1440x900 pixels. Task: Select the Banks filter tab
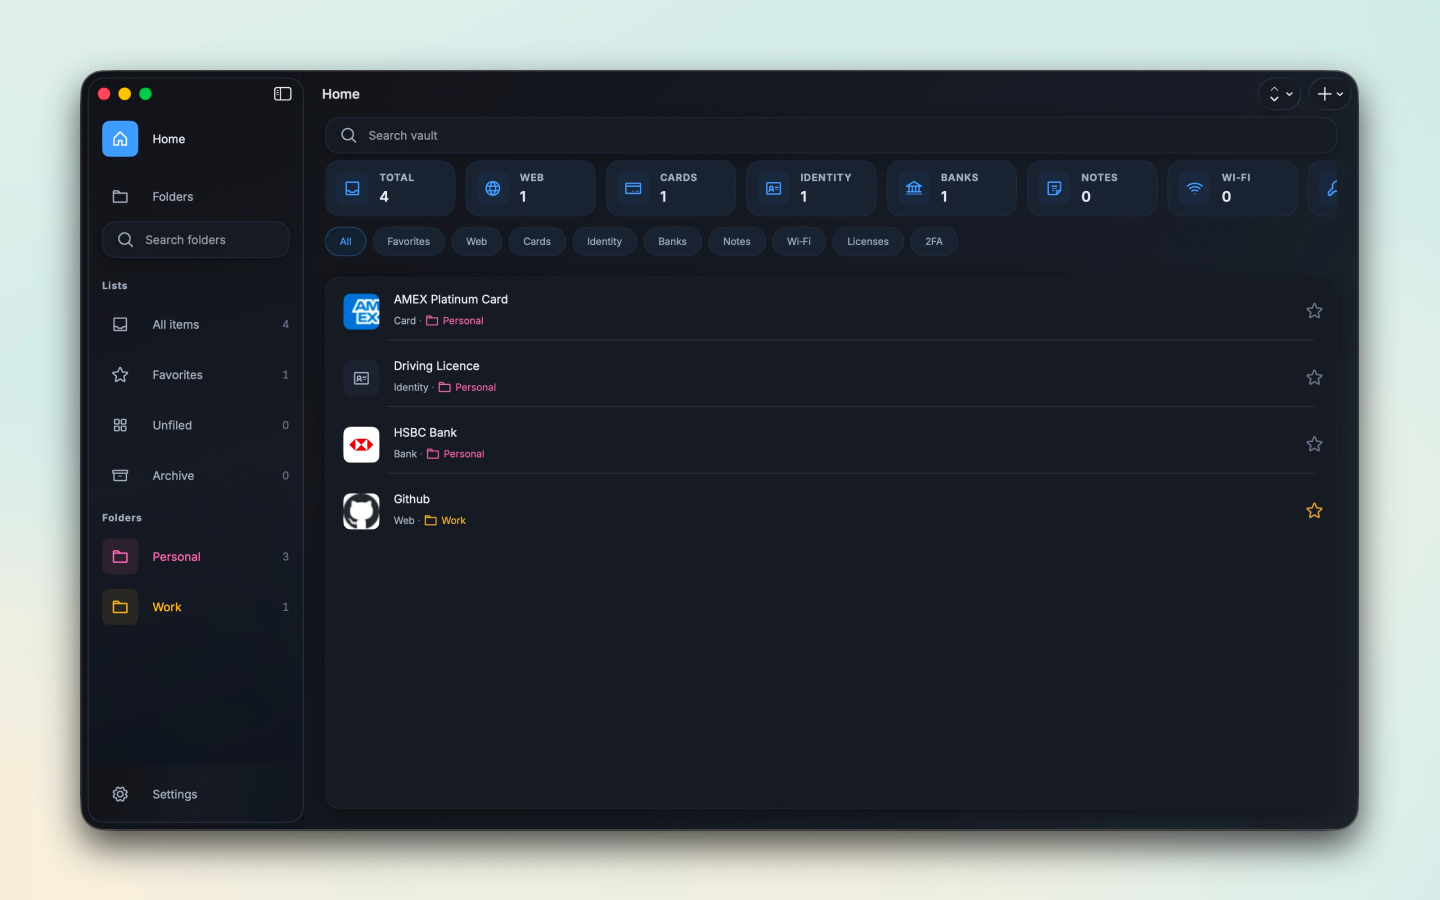coord(673,242)
